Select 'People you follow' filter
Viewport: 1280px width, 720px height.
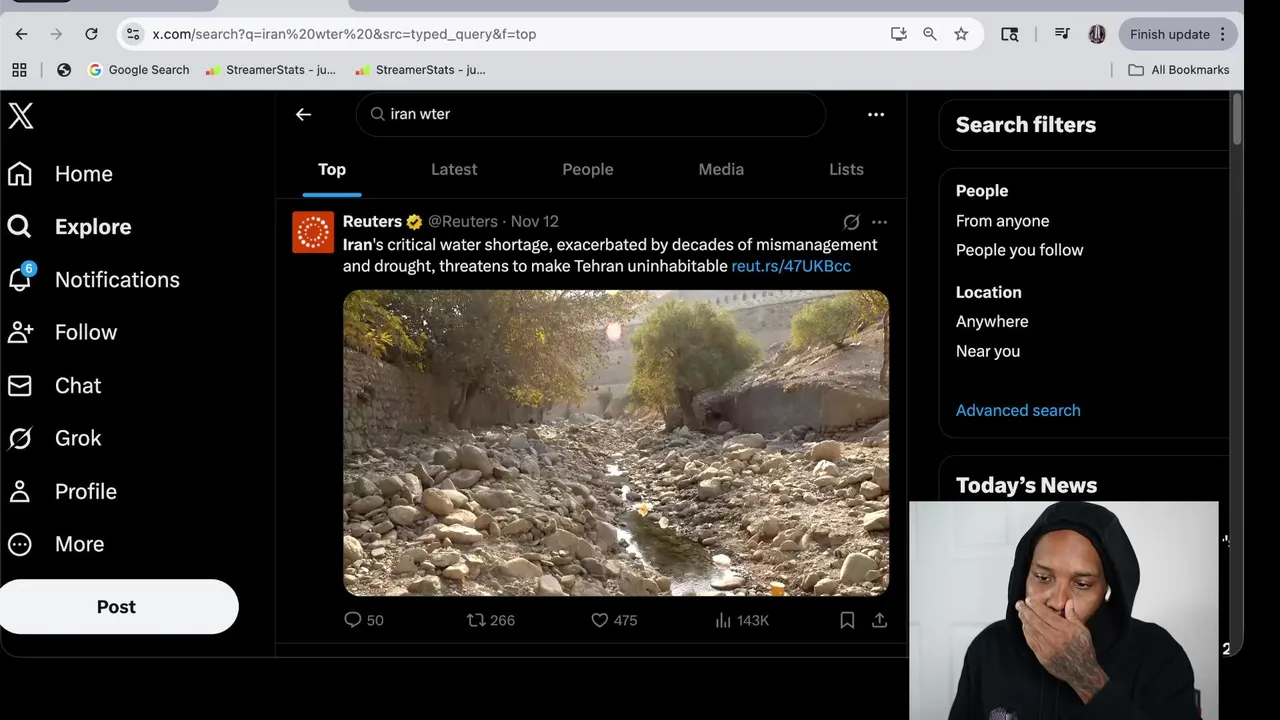(x=1019, y=250)
